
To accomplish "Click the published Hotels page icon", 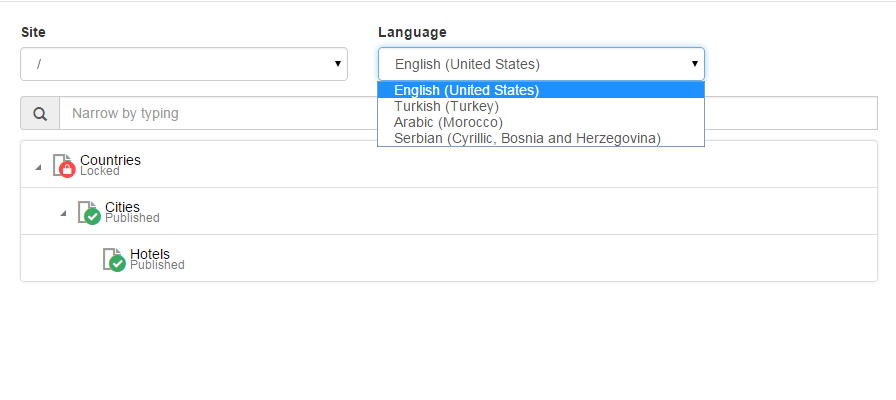I will pos(114,259).
